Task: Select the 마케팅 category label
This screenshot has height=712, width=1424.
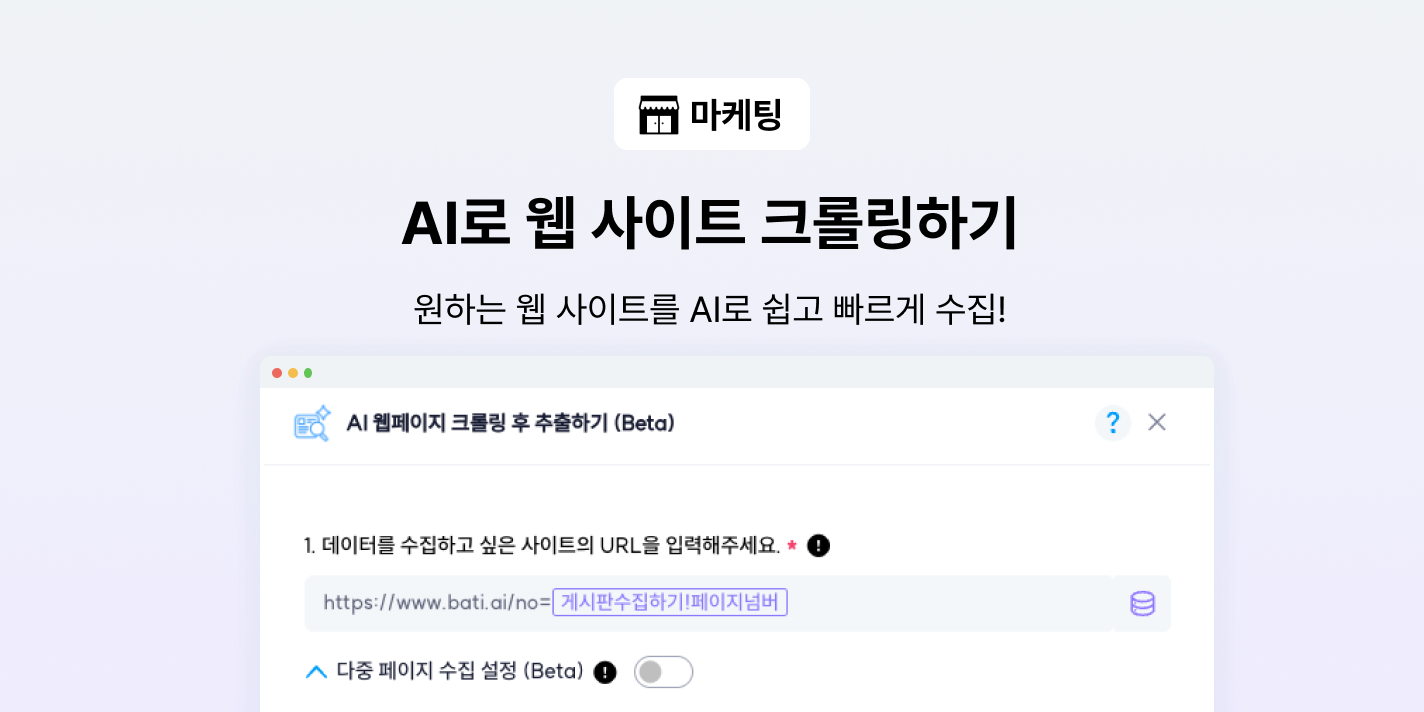Action: coord(735,115)
